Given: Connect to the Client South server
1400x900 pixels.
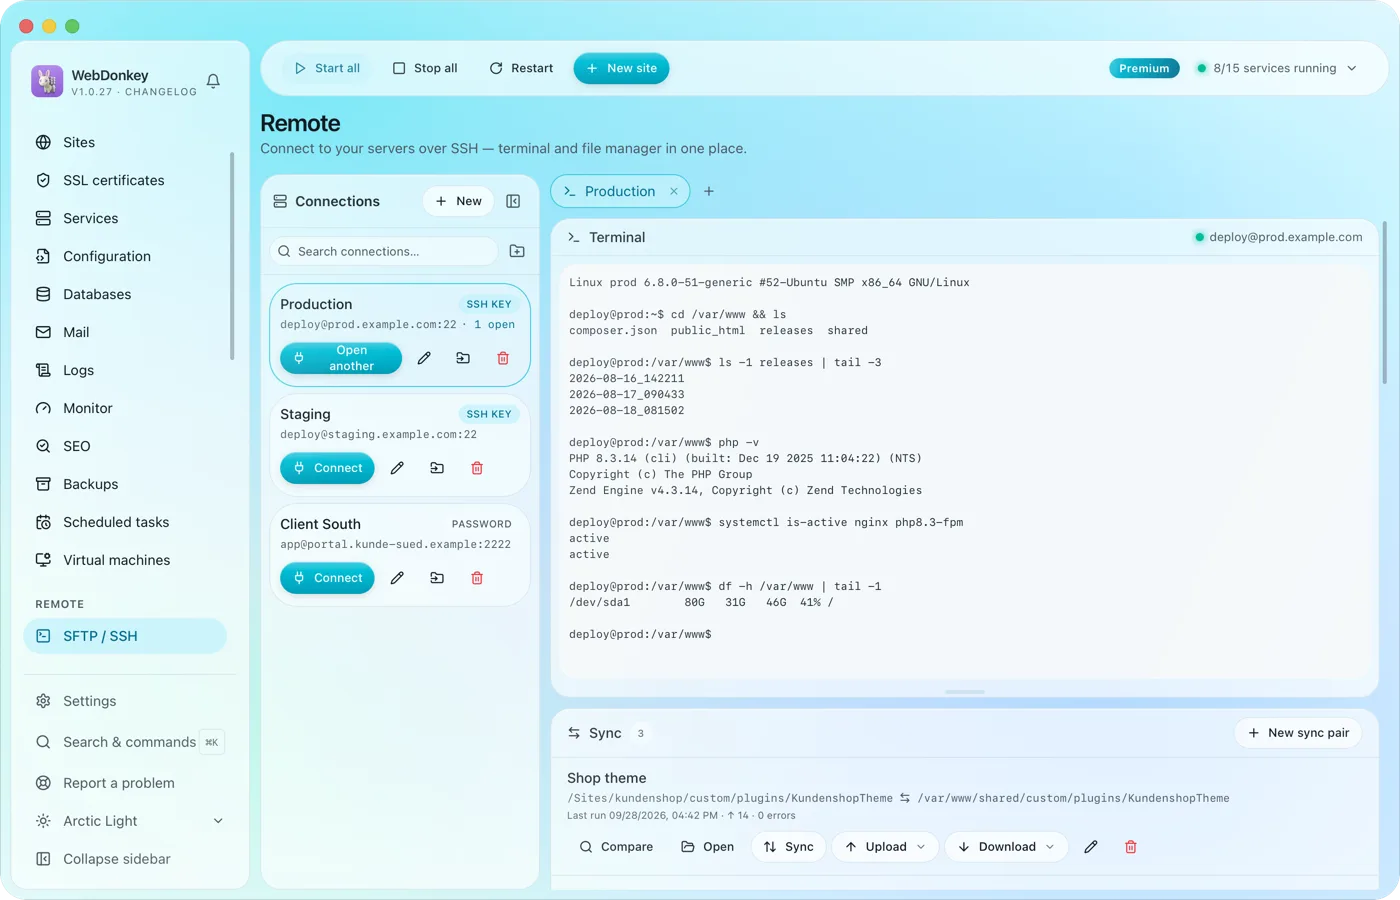Looking at the screenshot, I should 327,578.
